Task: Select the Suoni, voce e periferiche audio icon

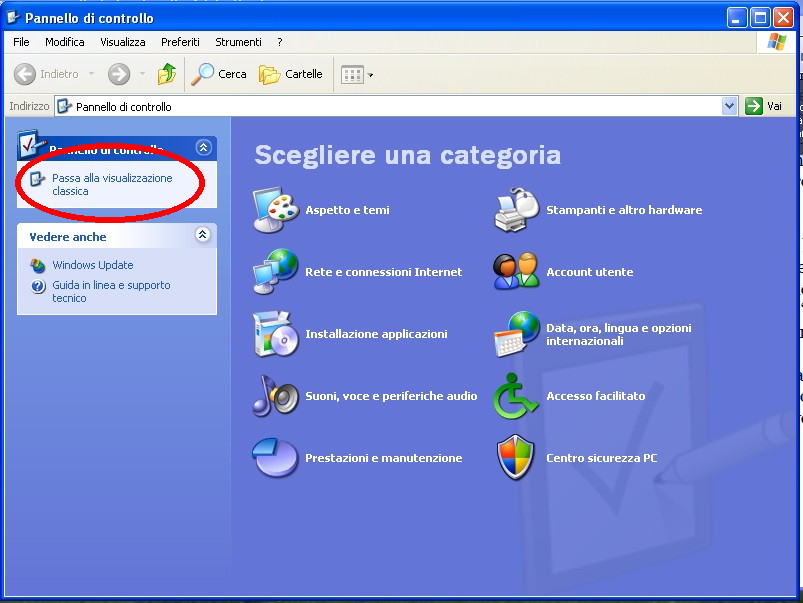Action: pos(275,396)
